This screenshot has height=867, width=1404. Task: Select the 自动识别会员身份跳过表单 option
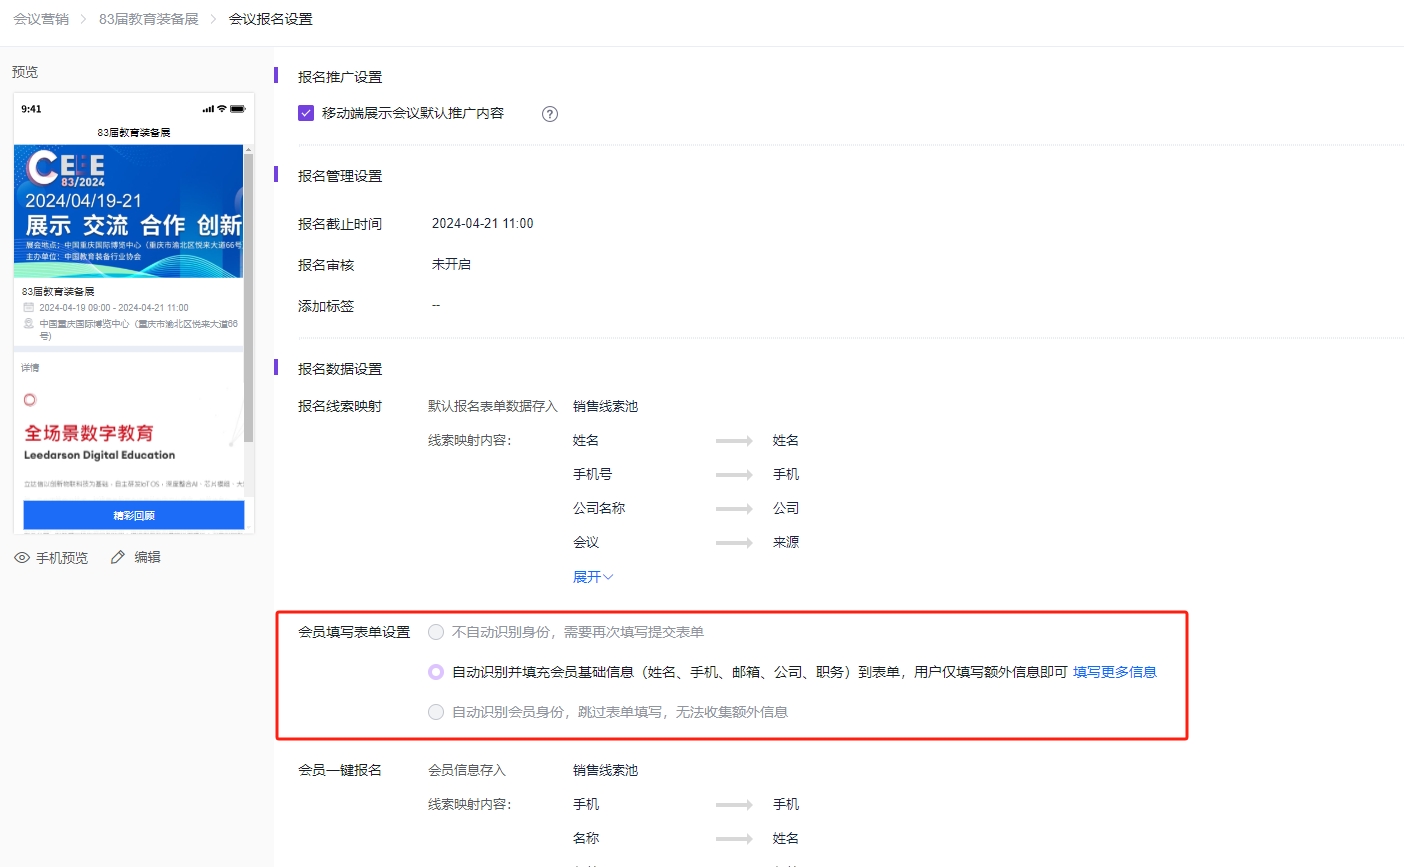(435, 711)
